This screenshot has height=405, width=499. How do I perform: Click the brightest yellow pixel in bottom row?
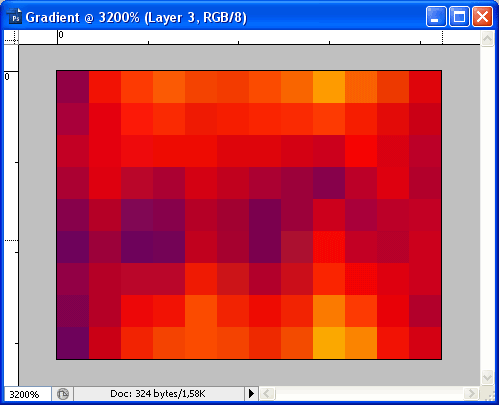[x=329, y=343]
